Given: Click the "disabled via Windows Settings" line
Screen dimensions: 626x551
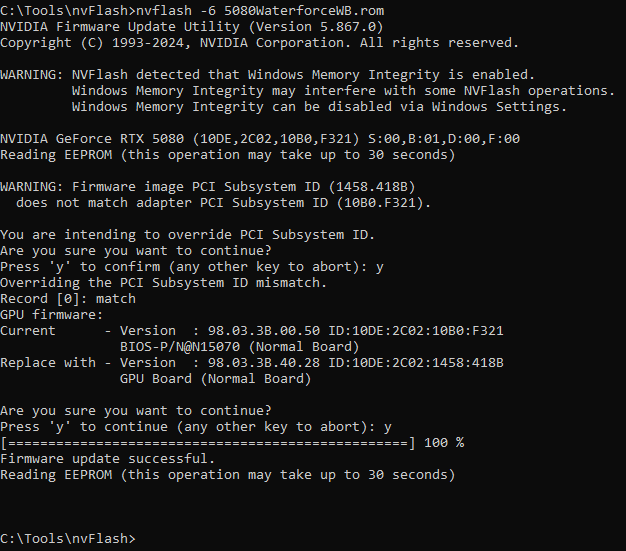Looking at the screenshot, I should pos(318,107).
